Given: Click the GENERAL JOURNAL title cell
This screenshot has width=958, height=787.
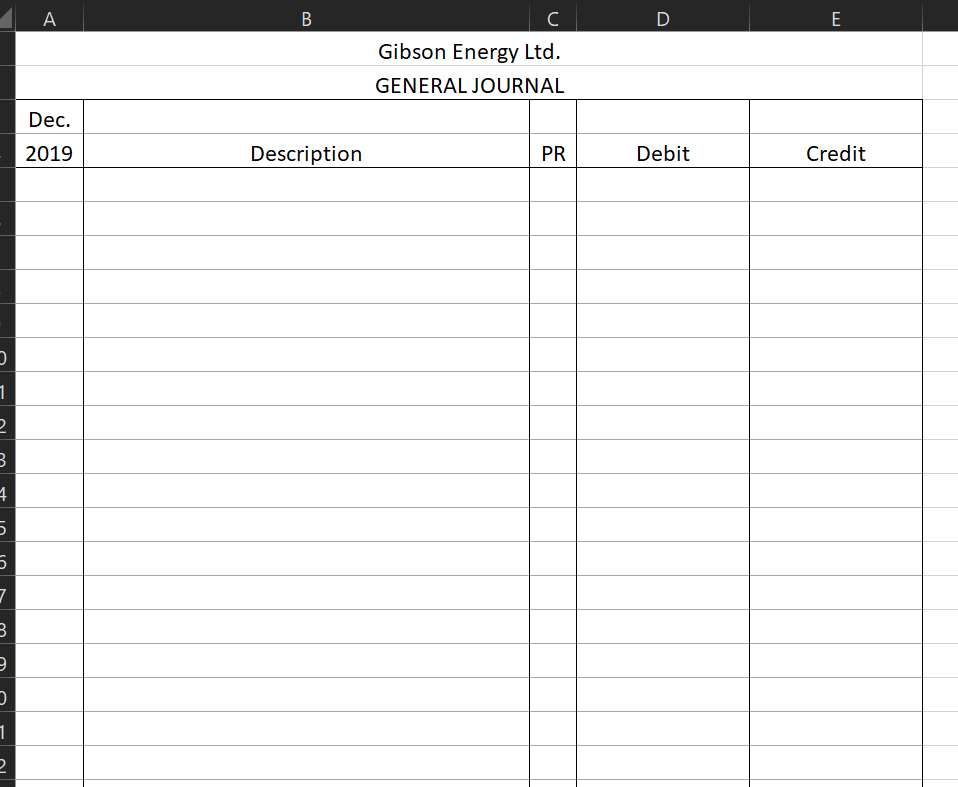Looking at the screenshot, I should (x=469, y=85).
